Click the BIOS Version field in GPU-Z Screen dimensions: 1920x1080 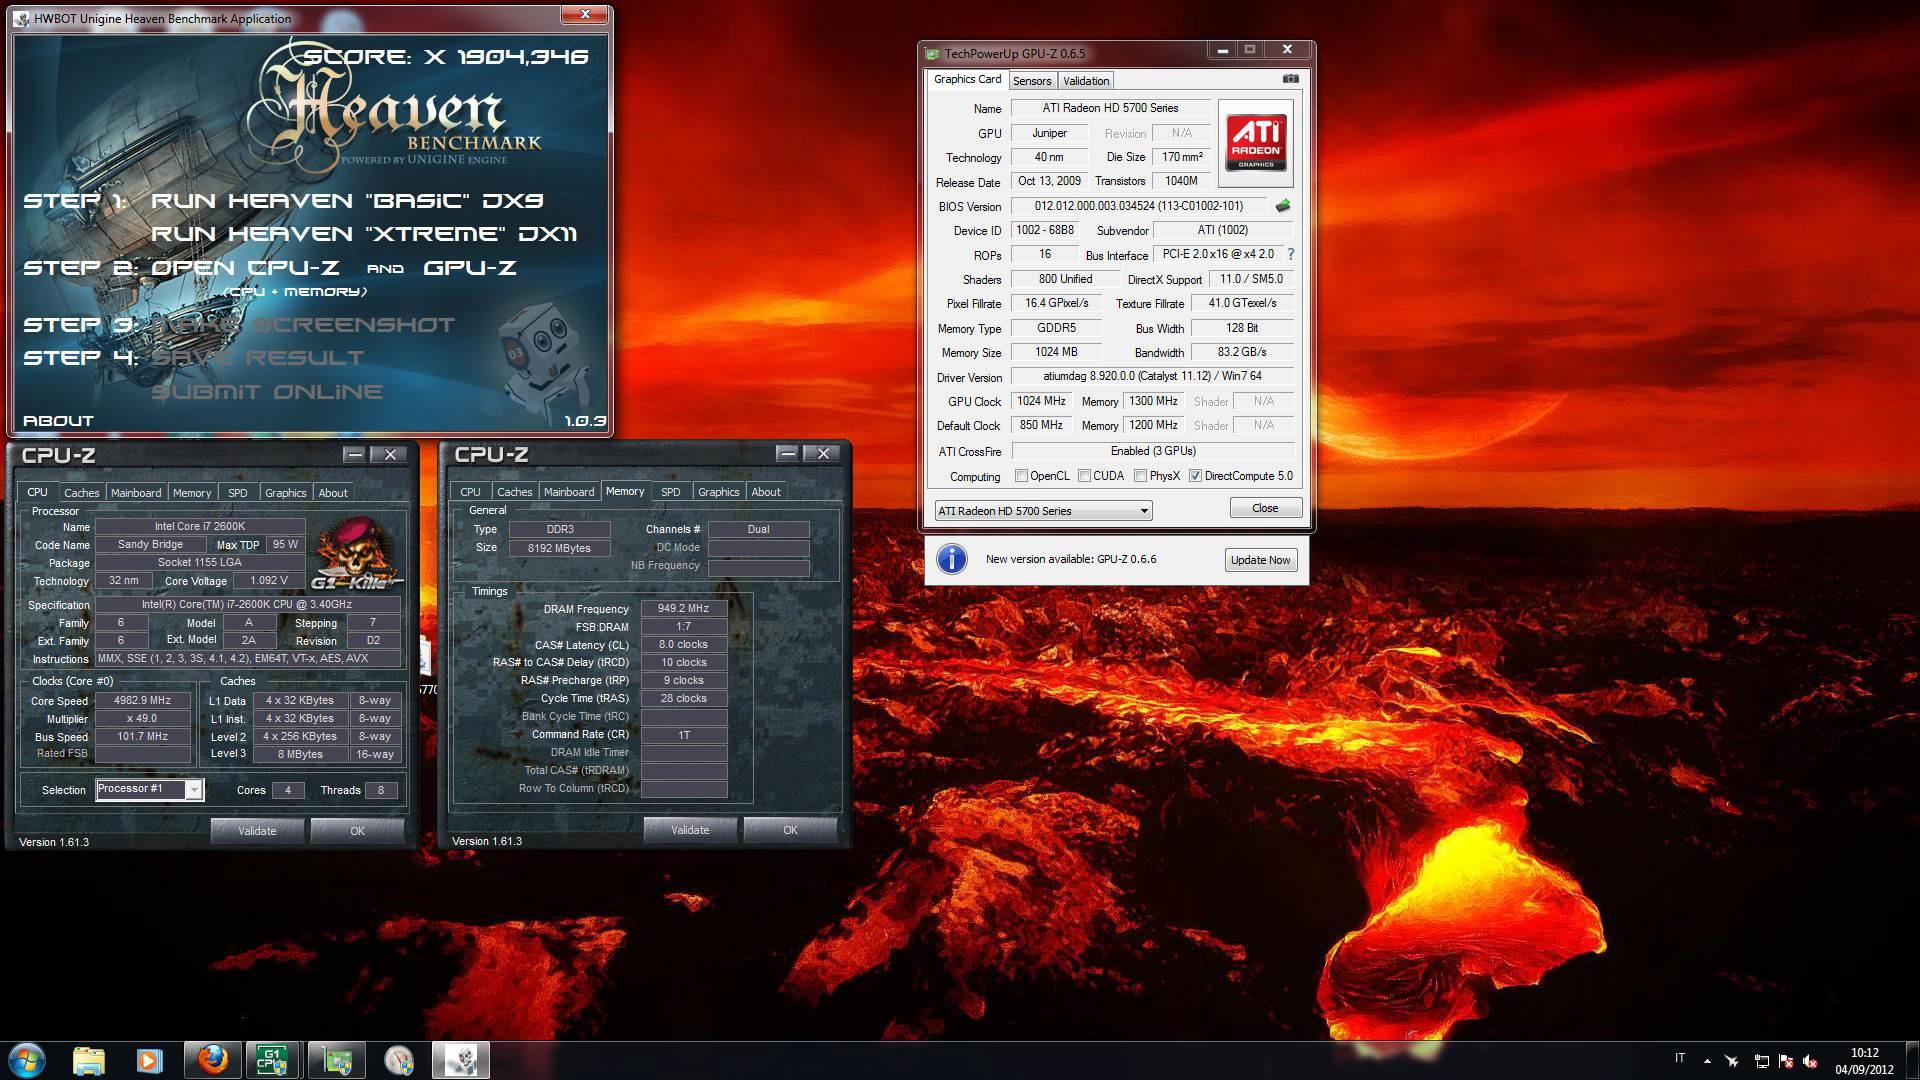[x=1139, y=206]
